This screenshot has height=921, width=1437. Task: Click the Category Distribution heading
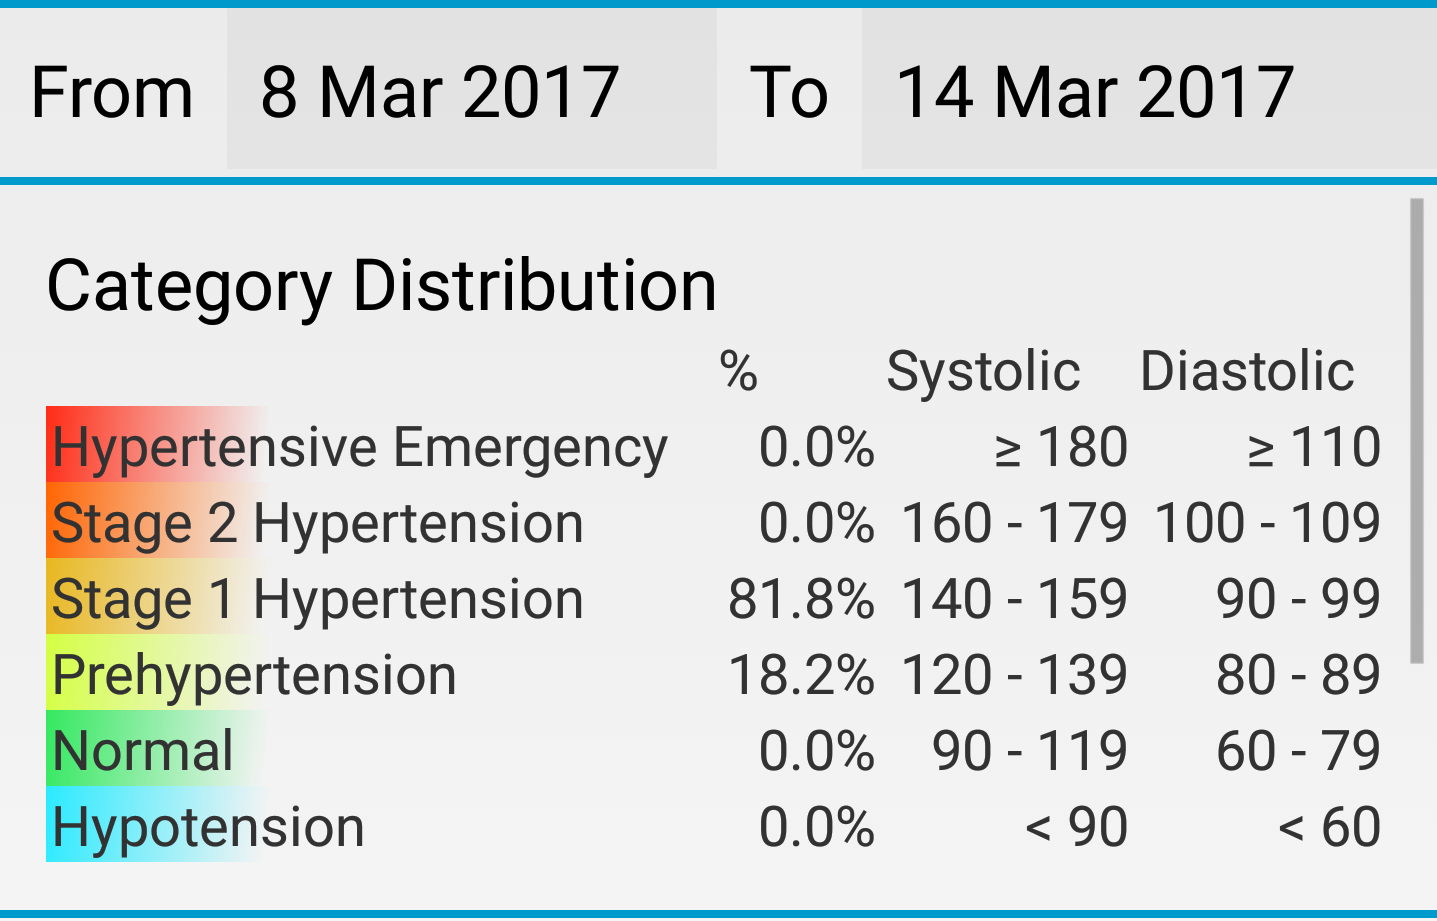381,287
